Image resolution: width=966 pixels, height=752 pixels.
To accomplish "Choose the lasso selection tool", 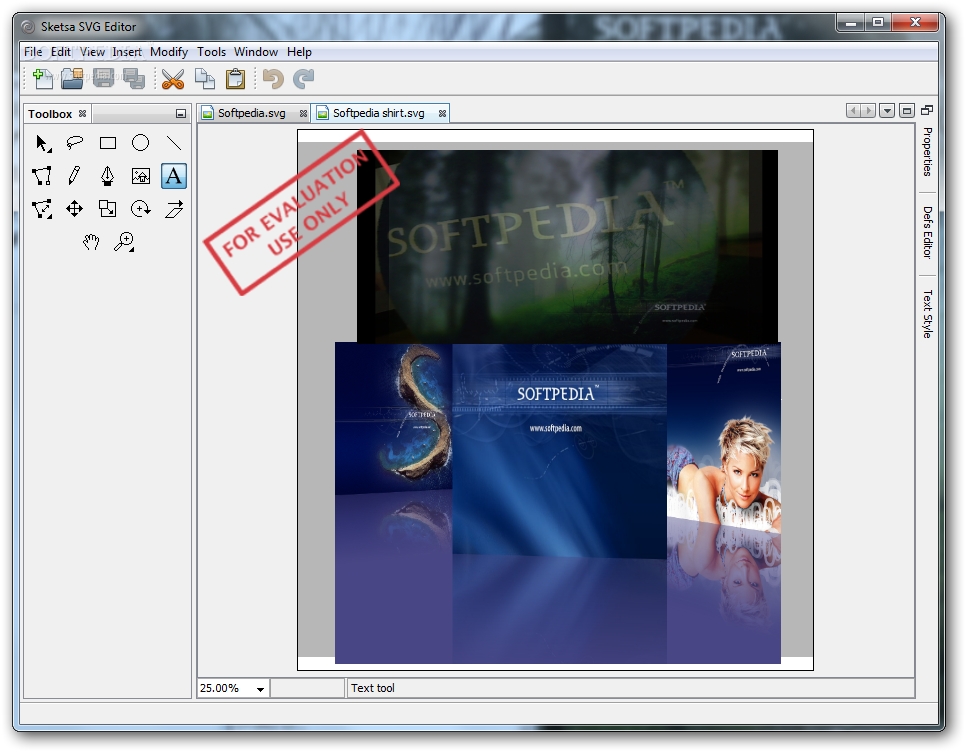I will pyautogui.click(x=75, y=144).
